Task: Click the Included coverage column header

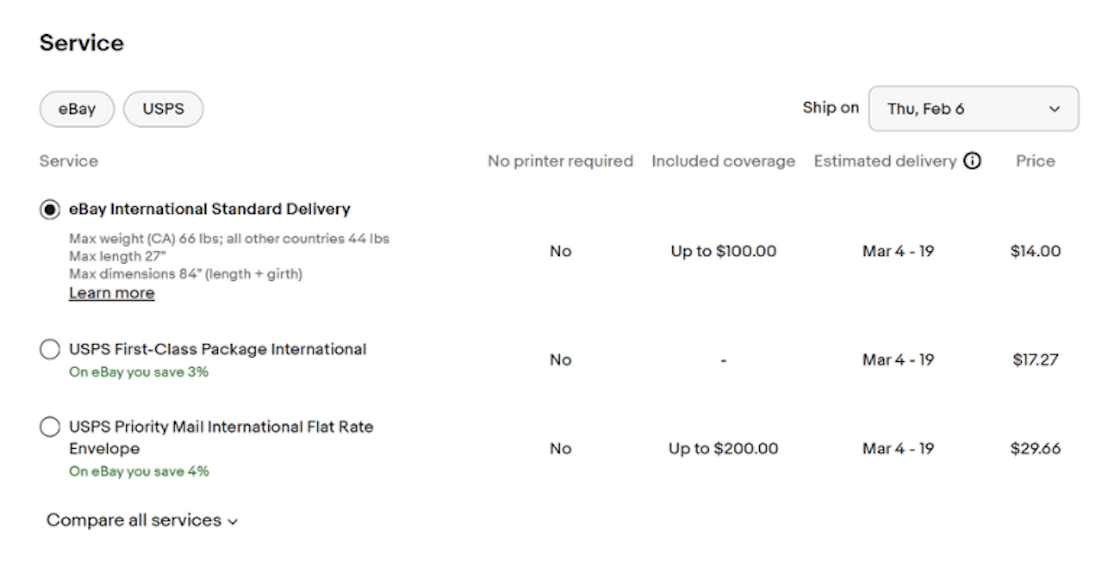Action: 723,162
